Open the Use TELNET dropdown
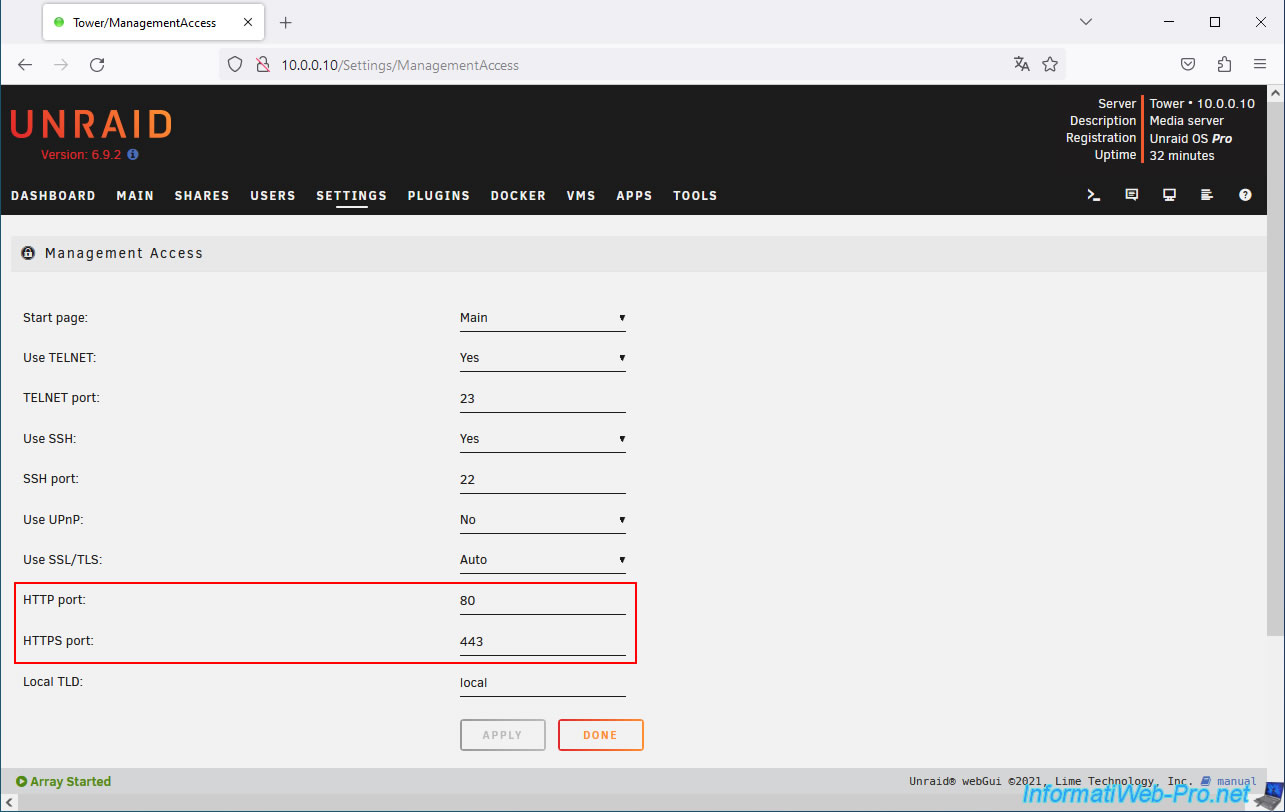This screenshot has height=812, width=1285. pos(542,358)
